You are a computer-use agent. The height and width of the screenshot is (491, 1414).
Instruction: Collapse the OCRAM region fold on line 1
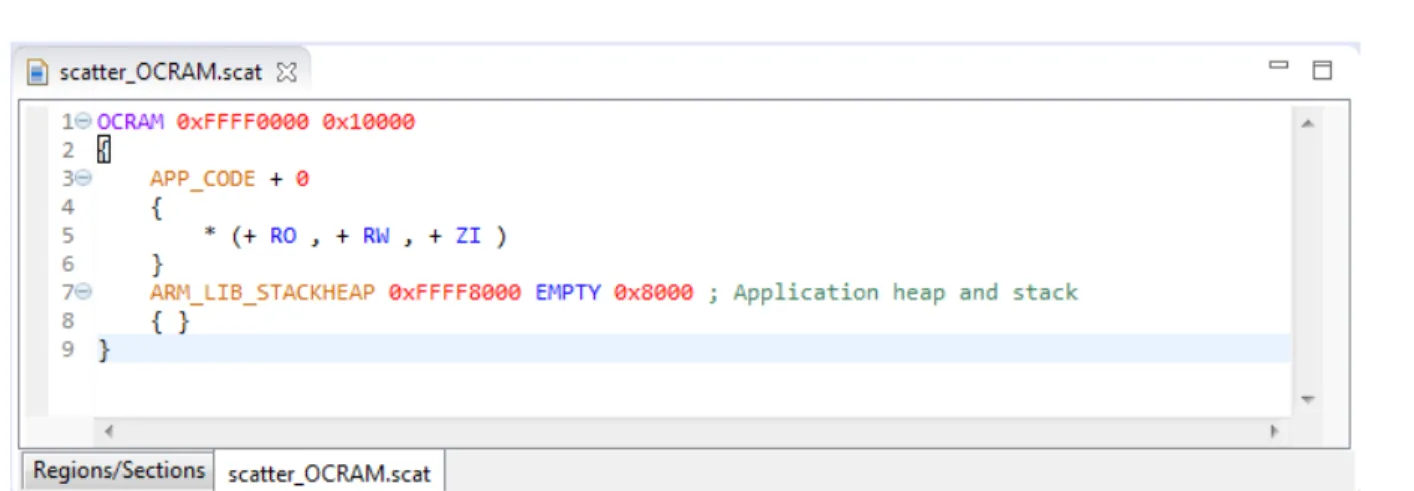click(x=84, y=122)
